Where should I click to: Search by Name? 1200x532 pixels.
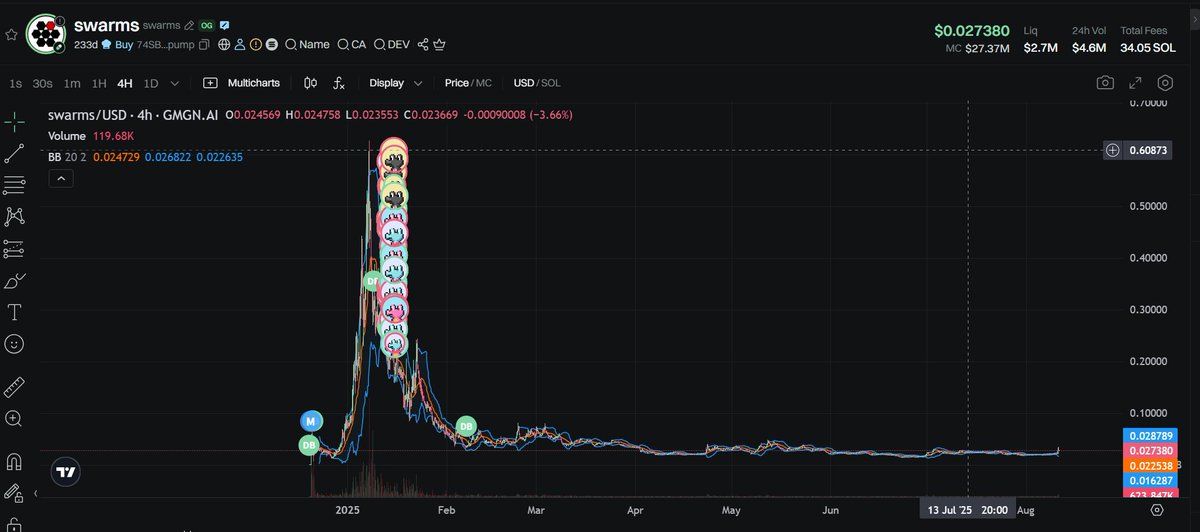coord(307,45)
